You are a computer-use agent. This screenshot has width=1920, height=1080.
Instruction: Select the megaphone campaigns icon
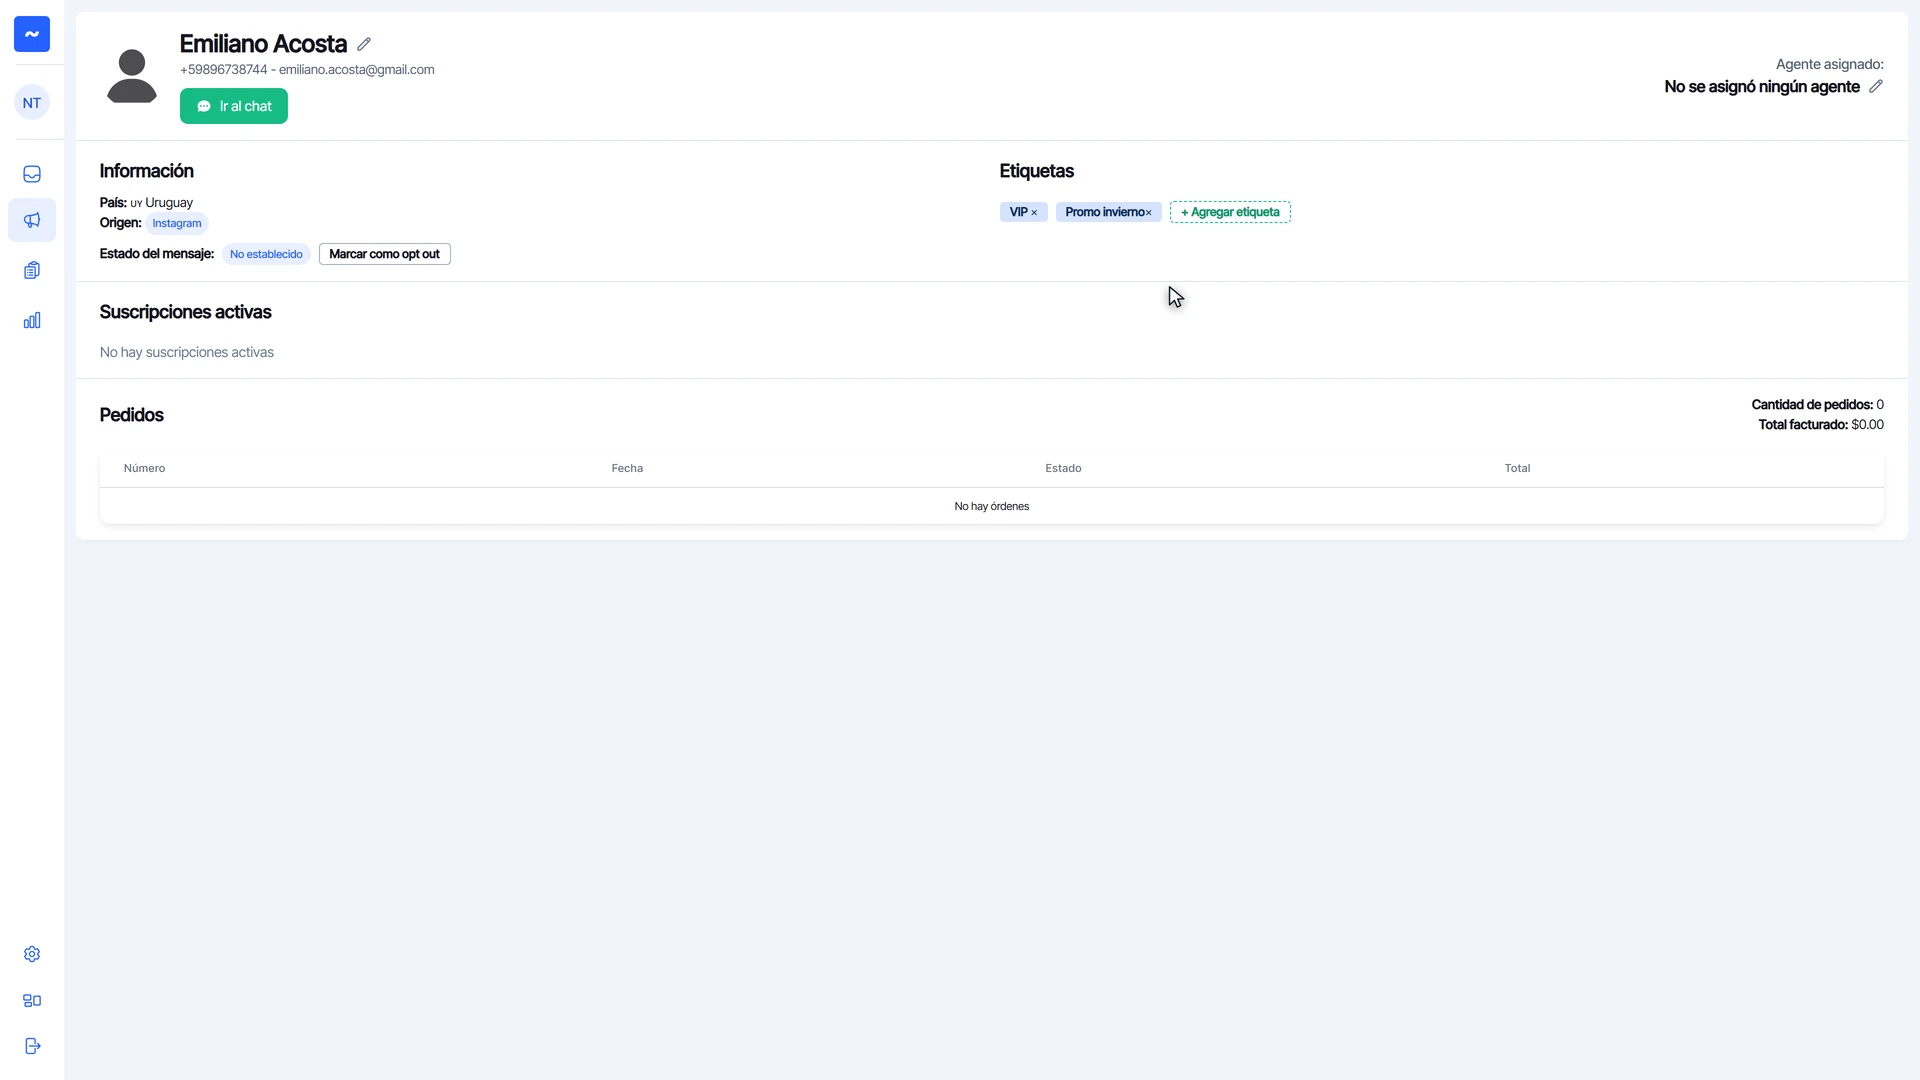coord(32,220)
